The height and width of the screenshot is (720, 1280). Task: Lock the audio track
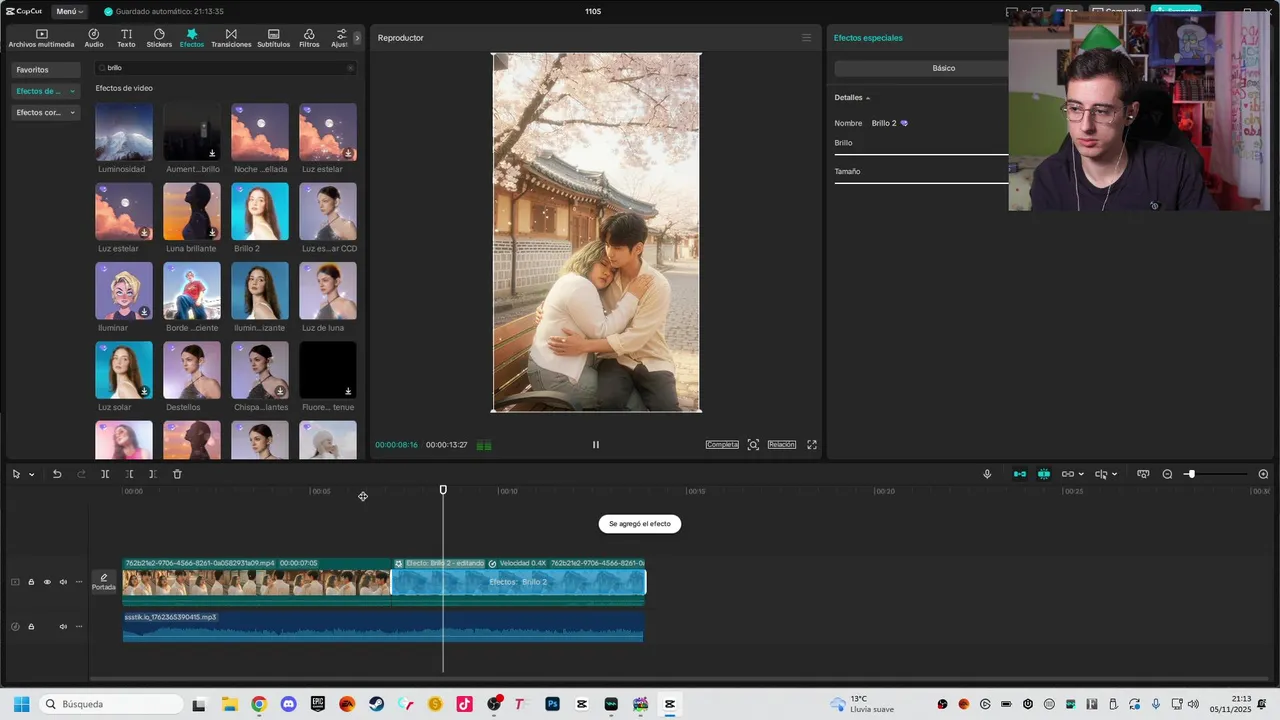pyautogui.click(x=31, y=627)
